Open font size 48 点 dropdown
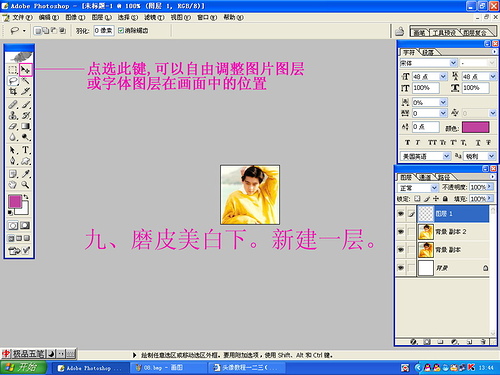This screenshot has height=375, width=500. [x=443, y=76]
